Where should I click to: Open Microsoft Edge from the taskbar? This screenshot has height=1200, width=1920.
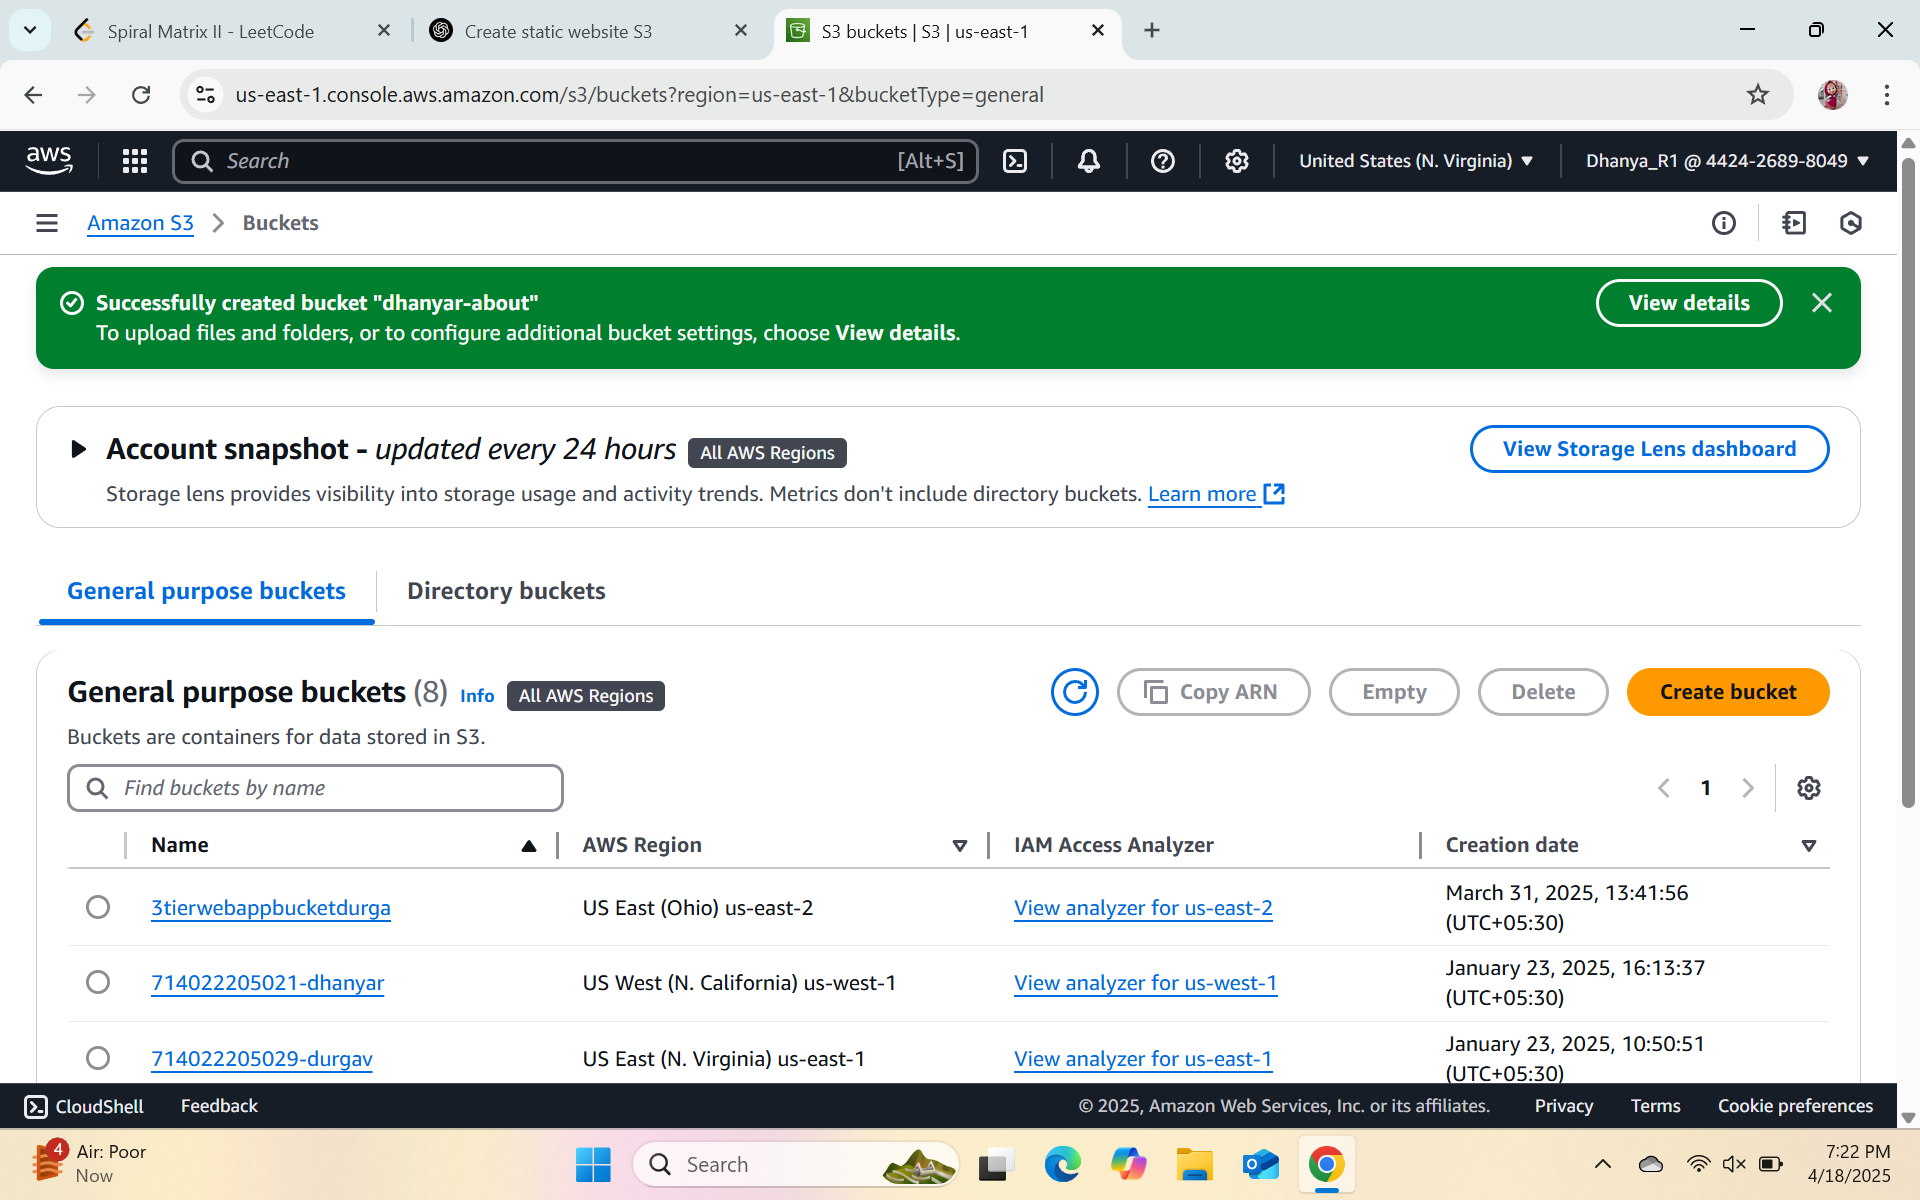[x=1062, y=1164]
